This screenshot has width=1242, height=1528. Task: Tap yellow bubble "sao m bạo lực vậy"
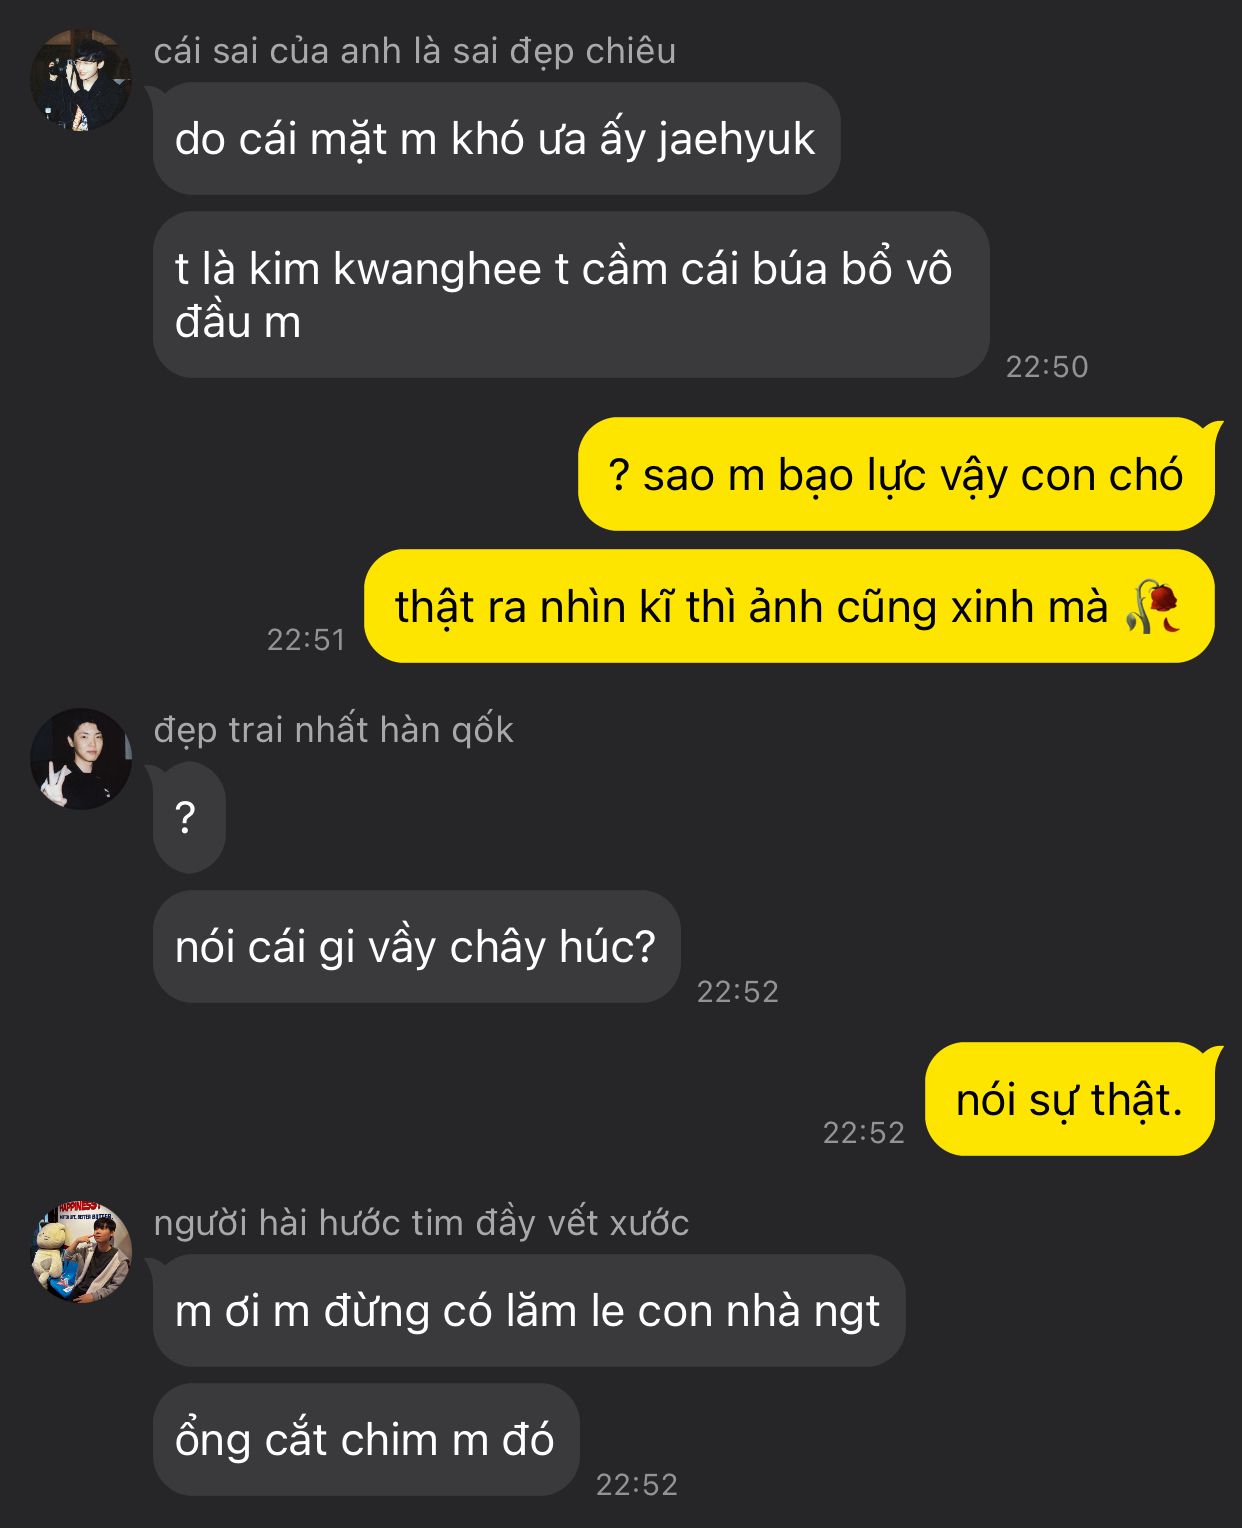[896, 474]
